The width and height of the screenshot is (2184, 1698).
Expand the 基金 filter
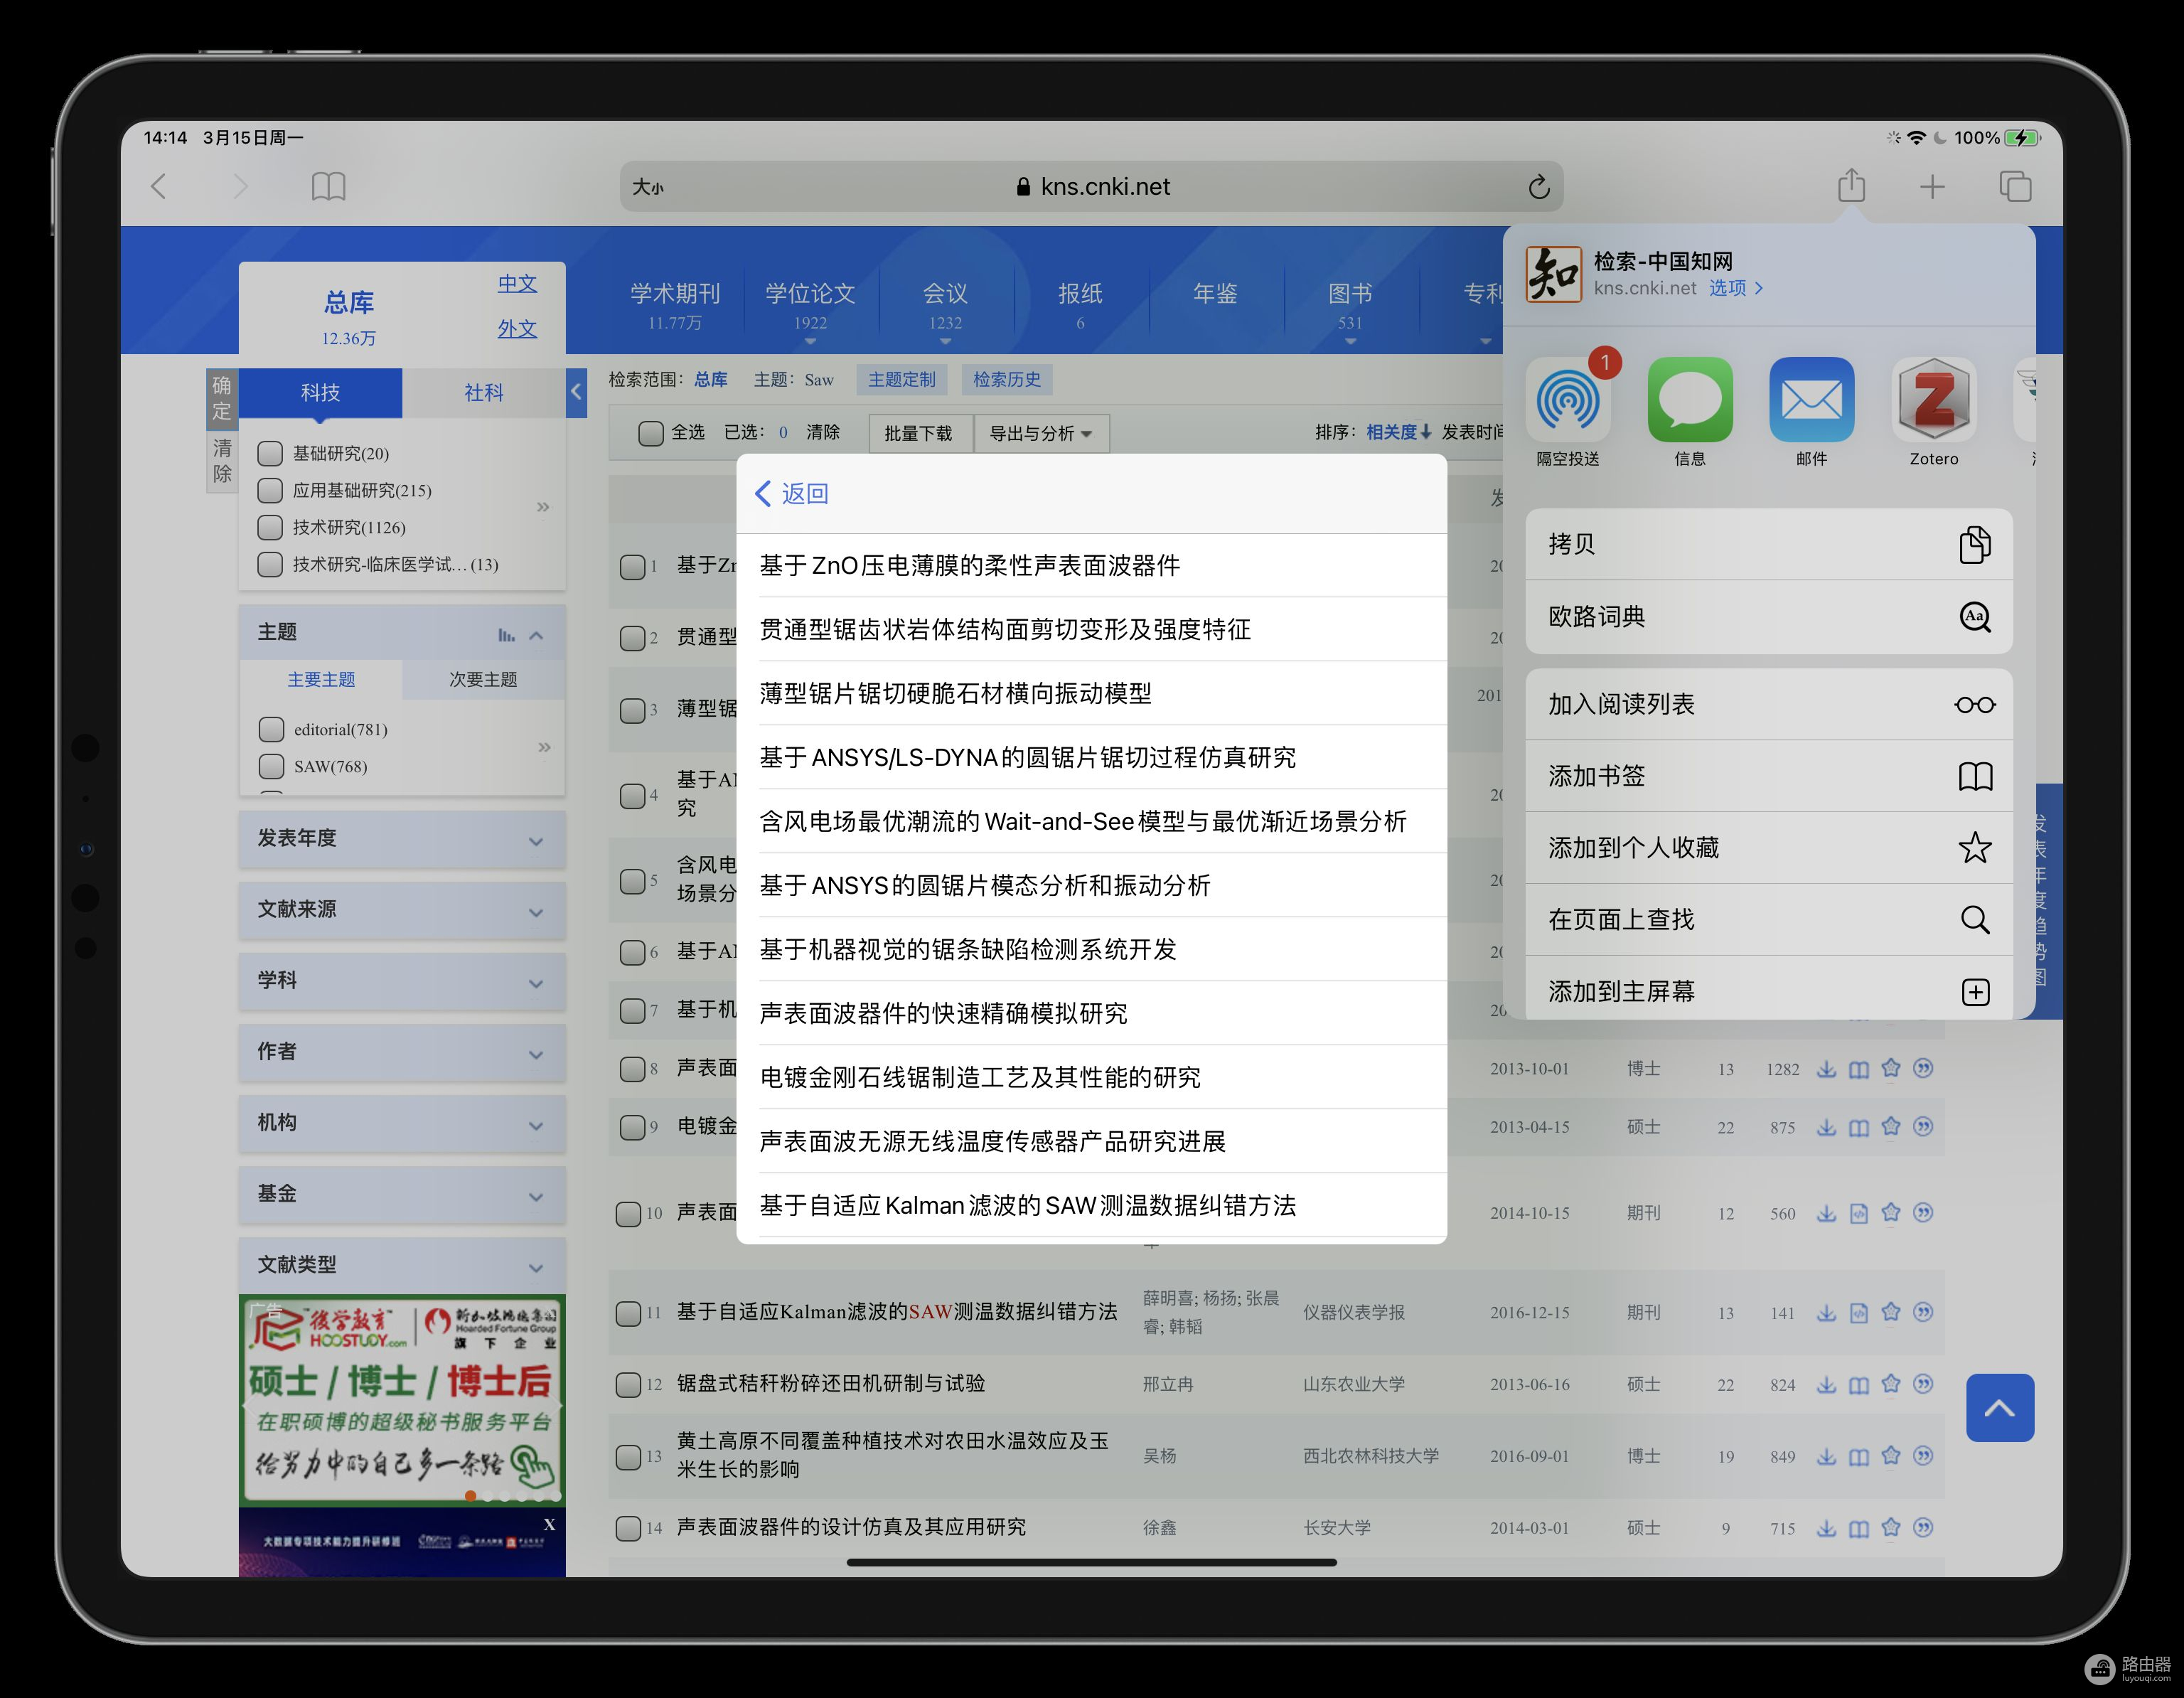[402, 1194]
